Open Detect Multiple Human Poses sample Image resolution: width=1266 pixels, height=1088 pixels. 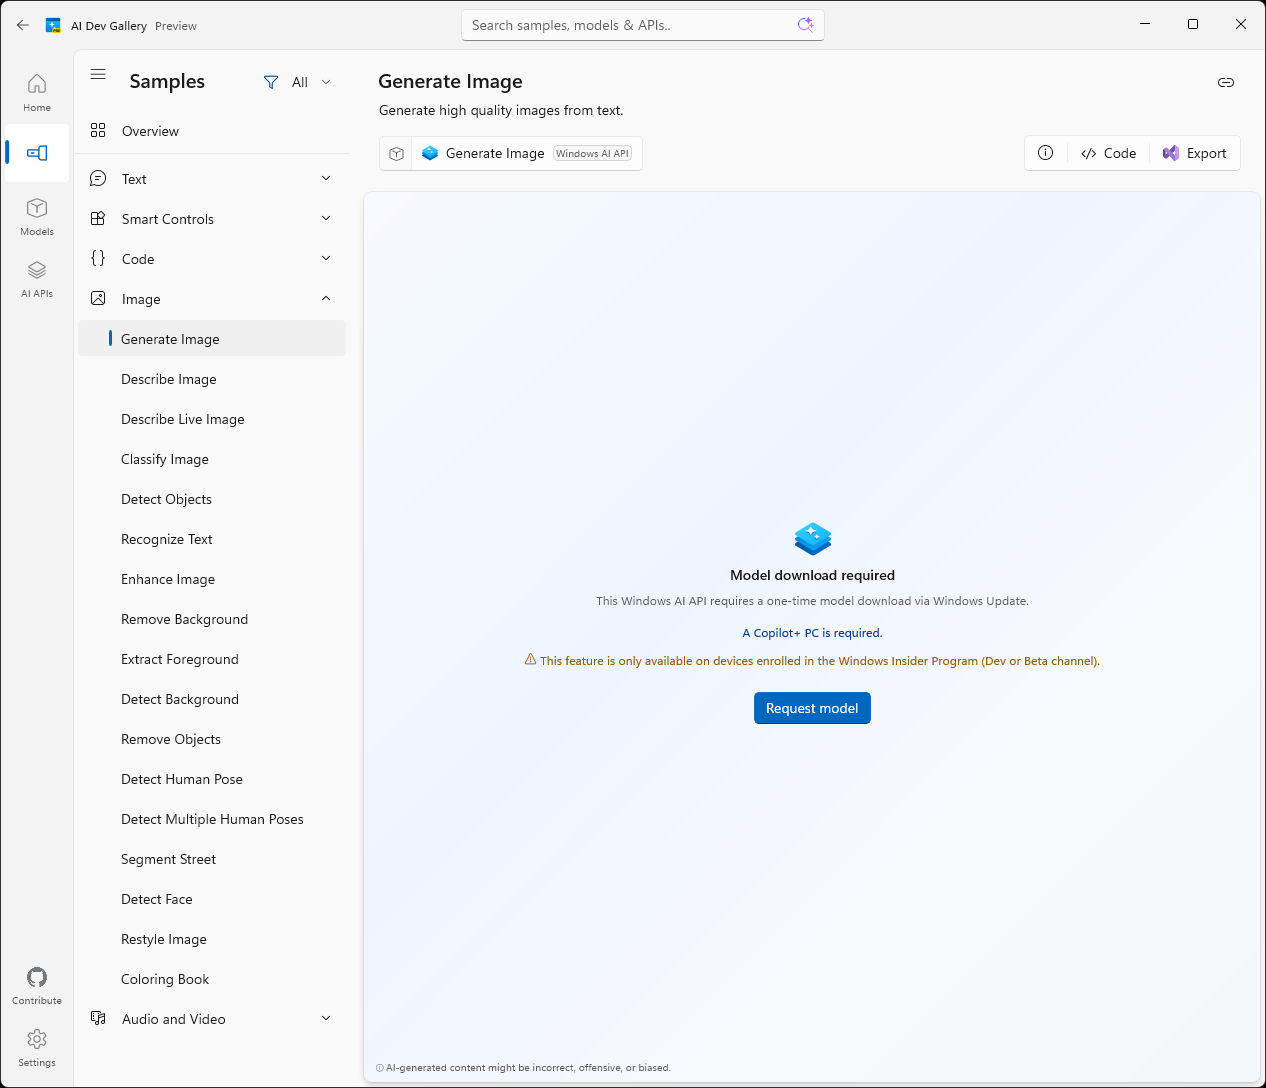(x=212, y=819)
